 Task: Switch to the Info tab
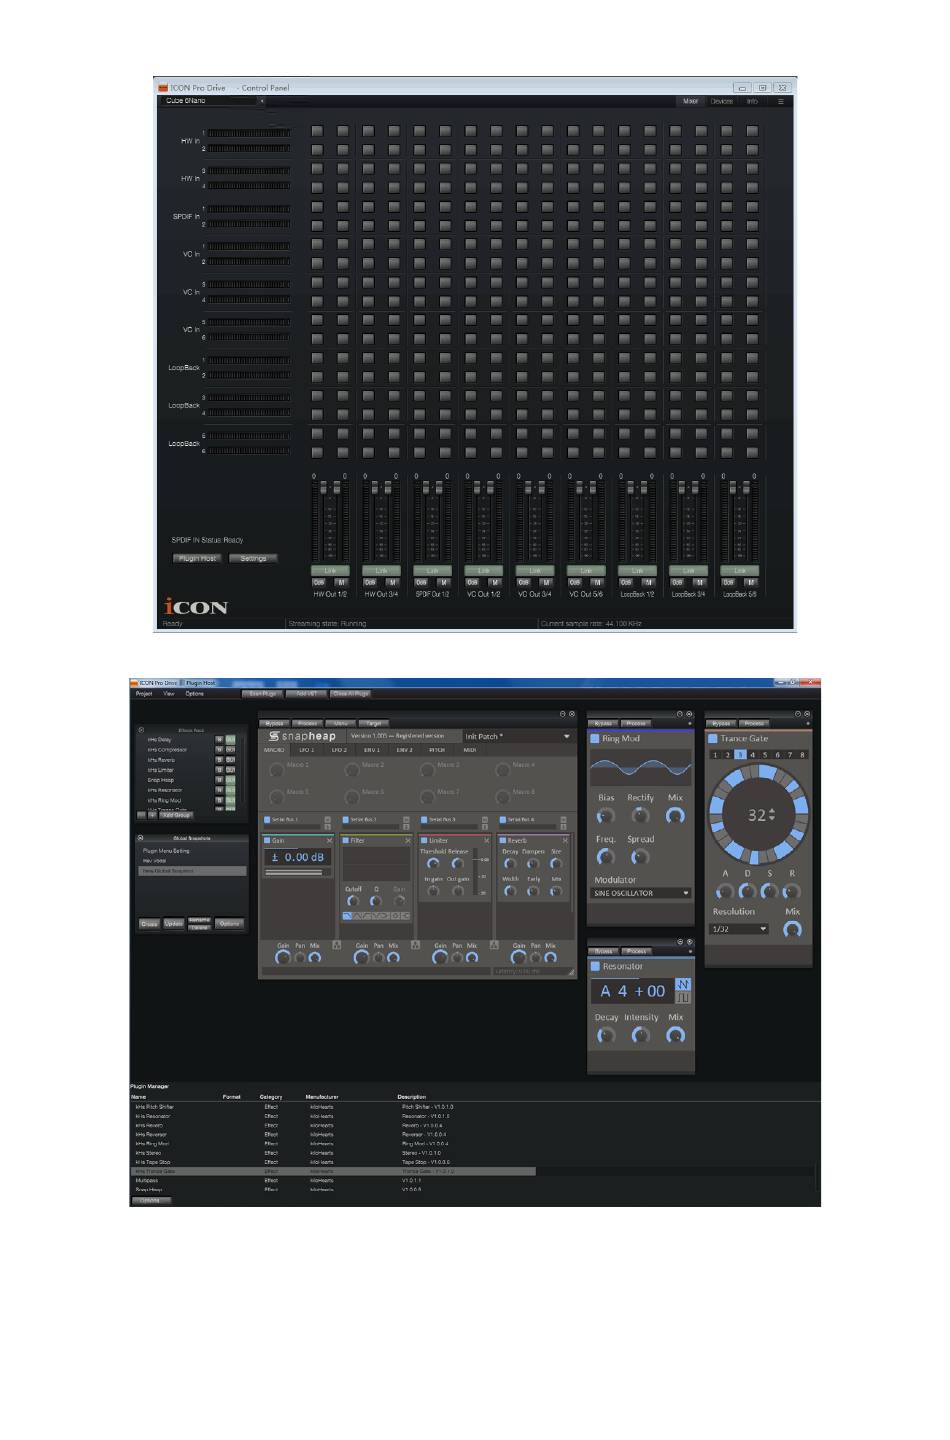pos(752,101)
